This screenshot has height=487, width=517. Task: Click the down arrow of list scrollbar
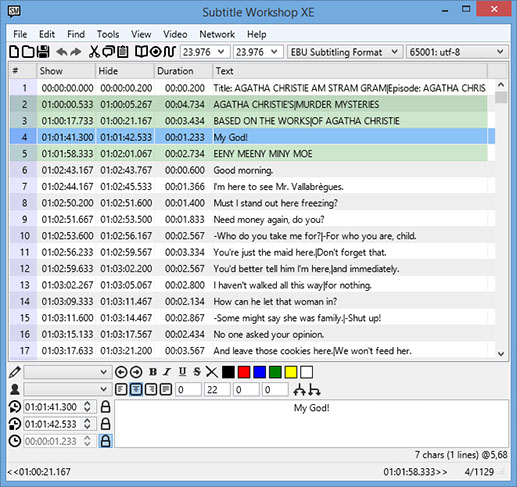click(501, 354)
